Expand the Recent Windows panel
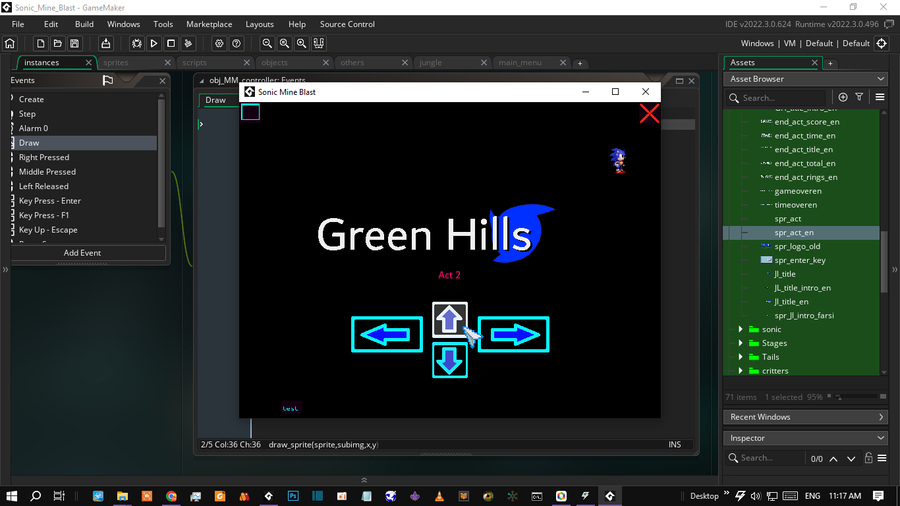This screenshot has height=506, width=900. click(x=806, y=417)
